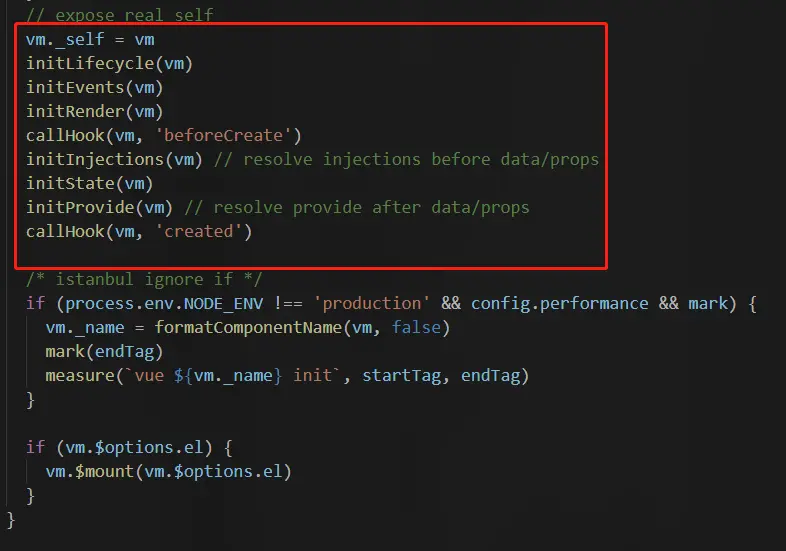Click the 'measure(' function call
The image size is (786, 551).
(84, 376)
